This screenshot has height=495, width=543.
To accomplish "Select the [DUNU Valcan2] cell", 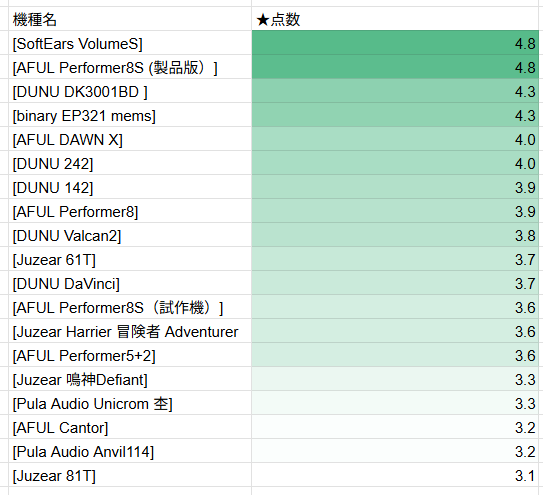I will tap(130, 235).
